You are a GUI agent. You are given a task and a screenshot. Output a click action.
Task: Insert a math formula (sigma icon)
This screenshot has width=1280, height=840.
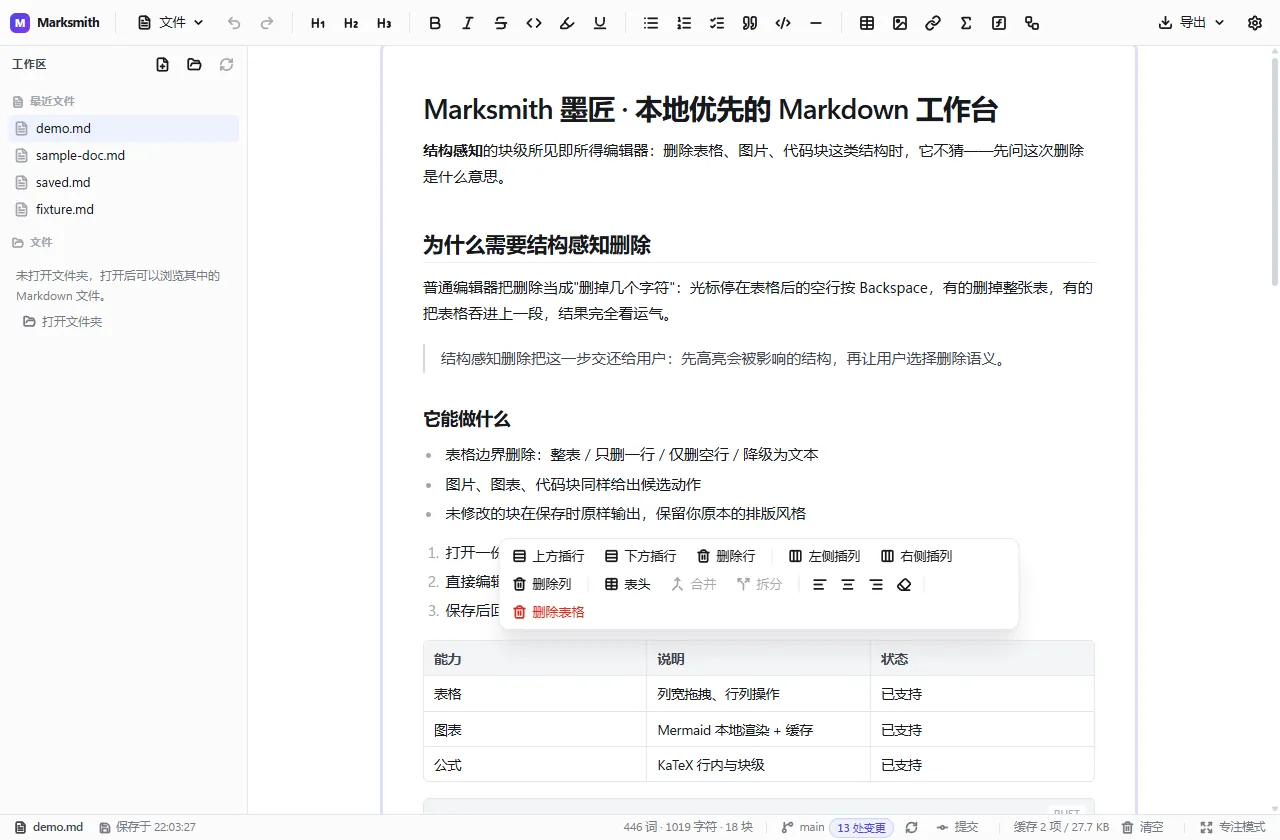[x=966, y=23]
